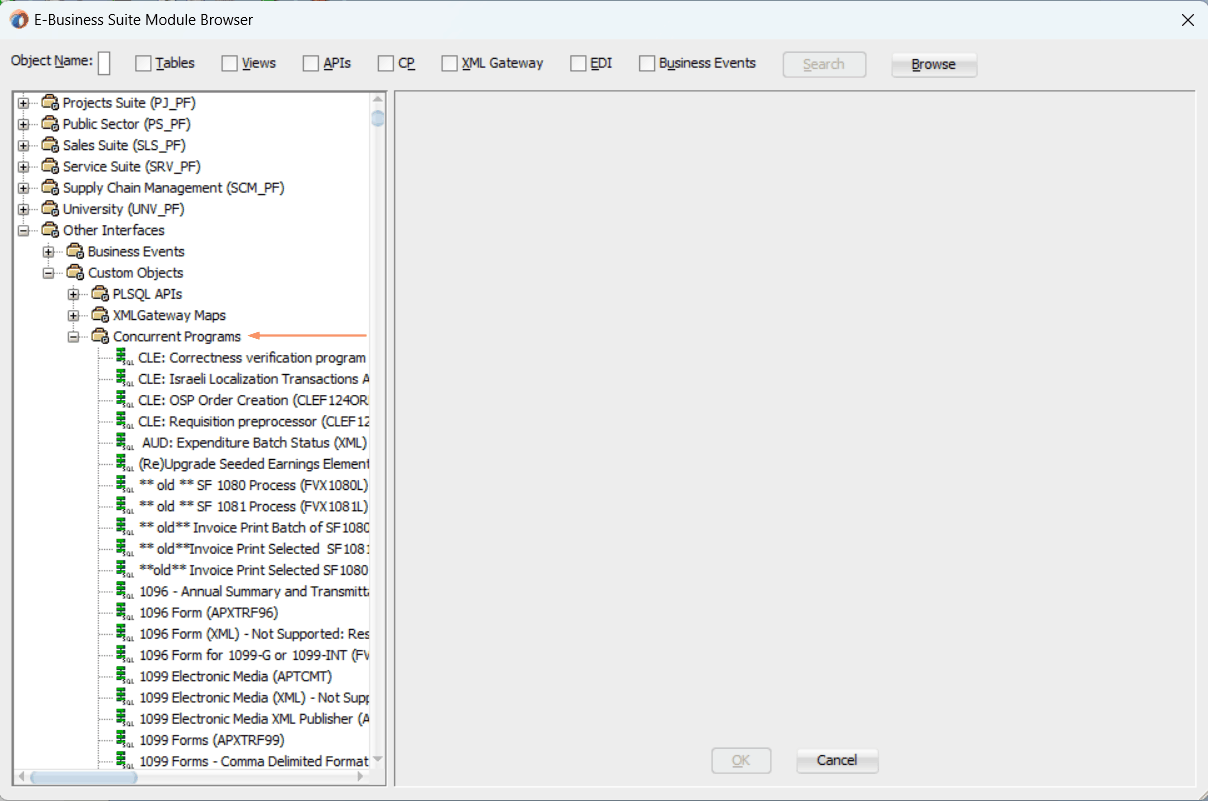Click icon of (Re)Upgrade Seeded Earnings Element
The image size is (1208, 801).
coord(125,464)
